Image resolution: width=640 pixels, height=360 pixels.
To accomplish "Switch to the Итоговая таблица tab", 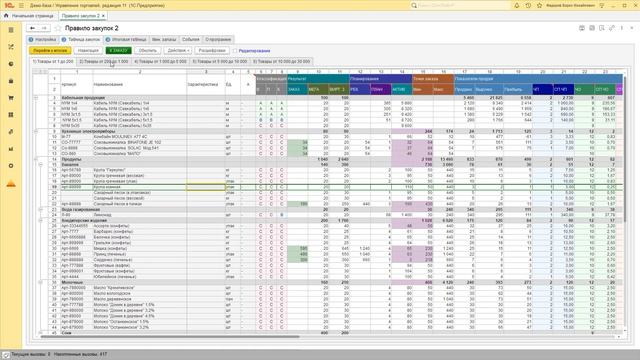I will click(126, 40).
